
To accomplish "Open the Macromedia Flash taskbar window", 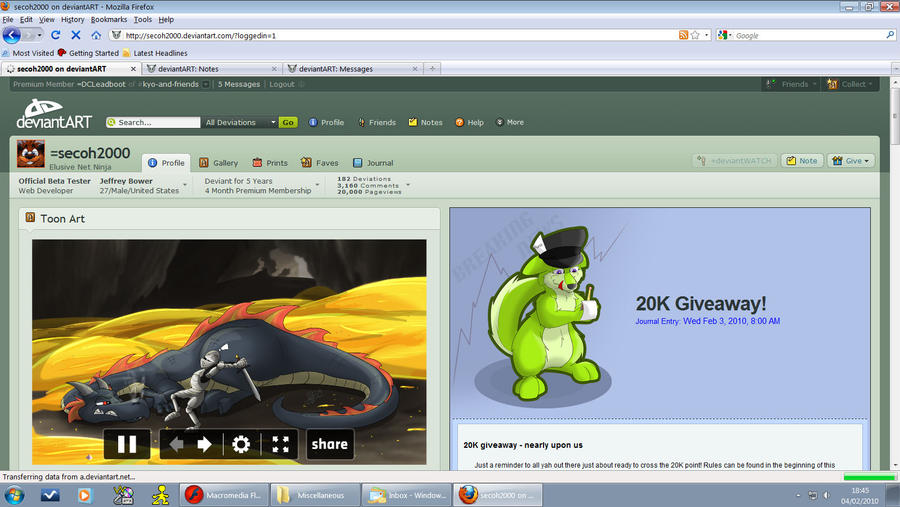I will [224, 494].
